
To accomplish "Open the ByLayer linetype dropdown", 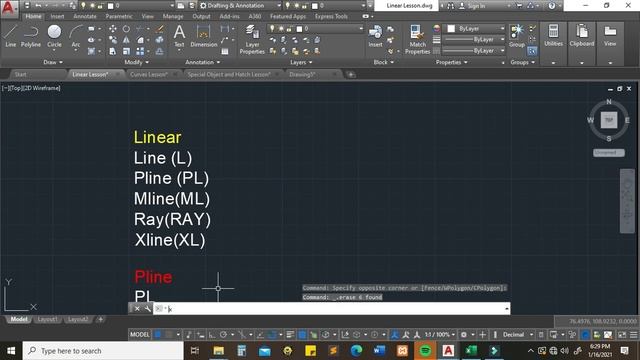I will click(x=474, y=51).
